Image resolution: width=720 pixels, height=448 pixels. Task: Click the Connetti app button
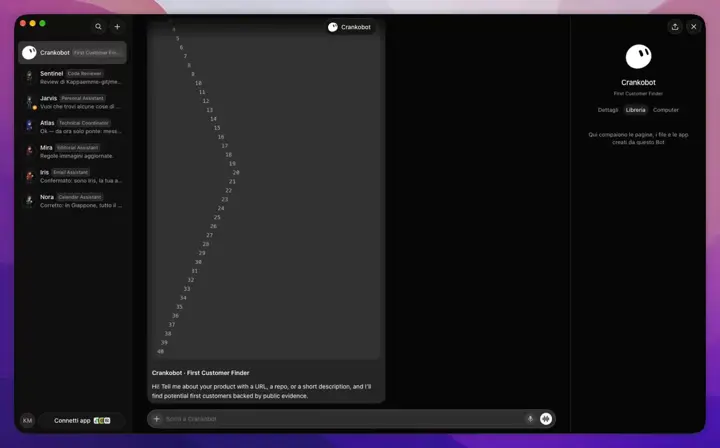[82, 420]
